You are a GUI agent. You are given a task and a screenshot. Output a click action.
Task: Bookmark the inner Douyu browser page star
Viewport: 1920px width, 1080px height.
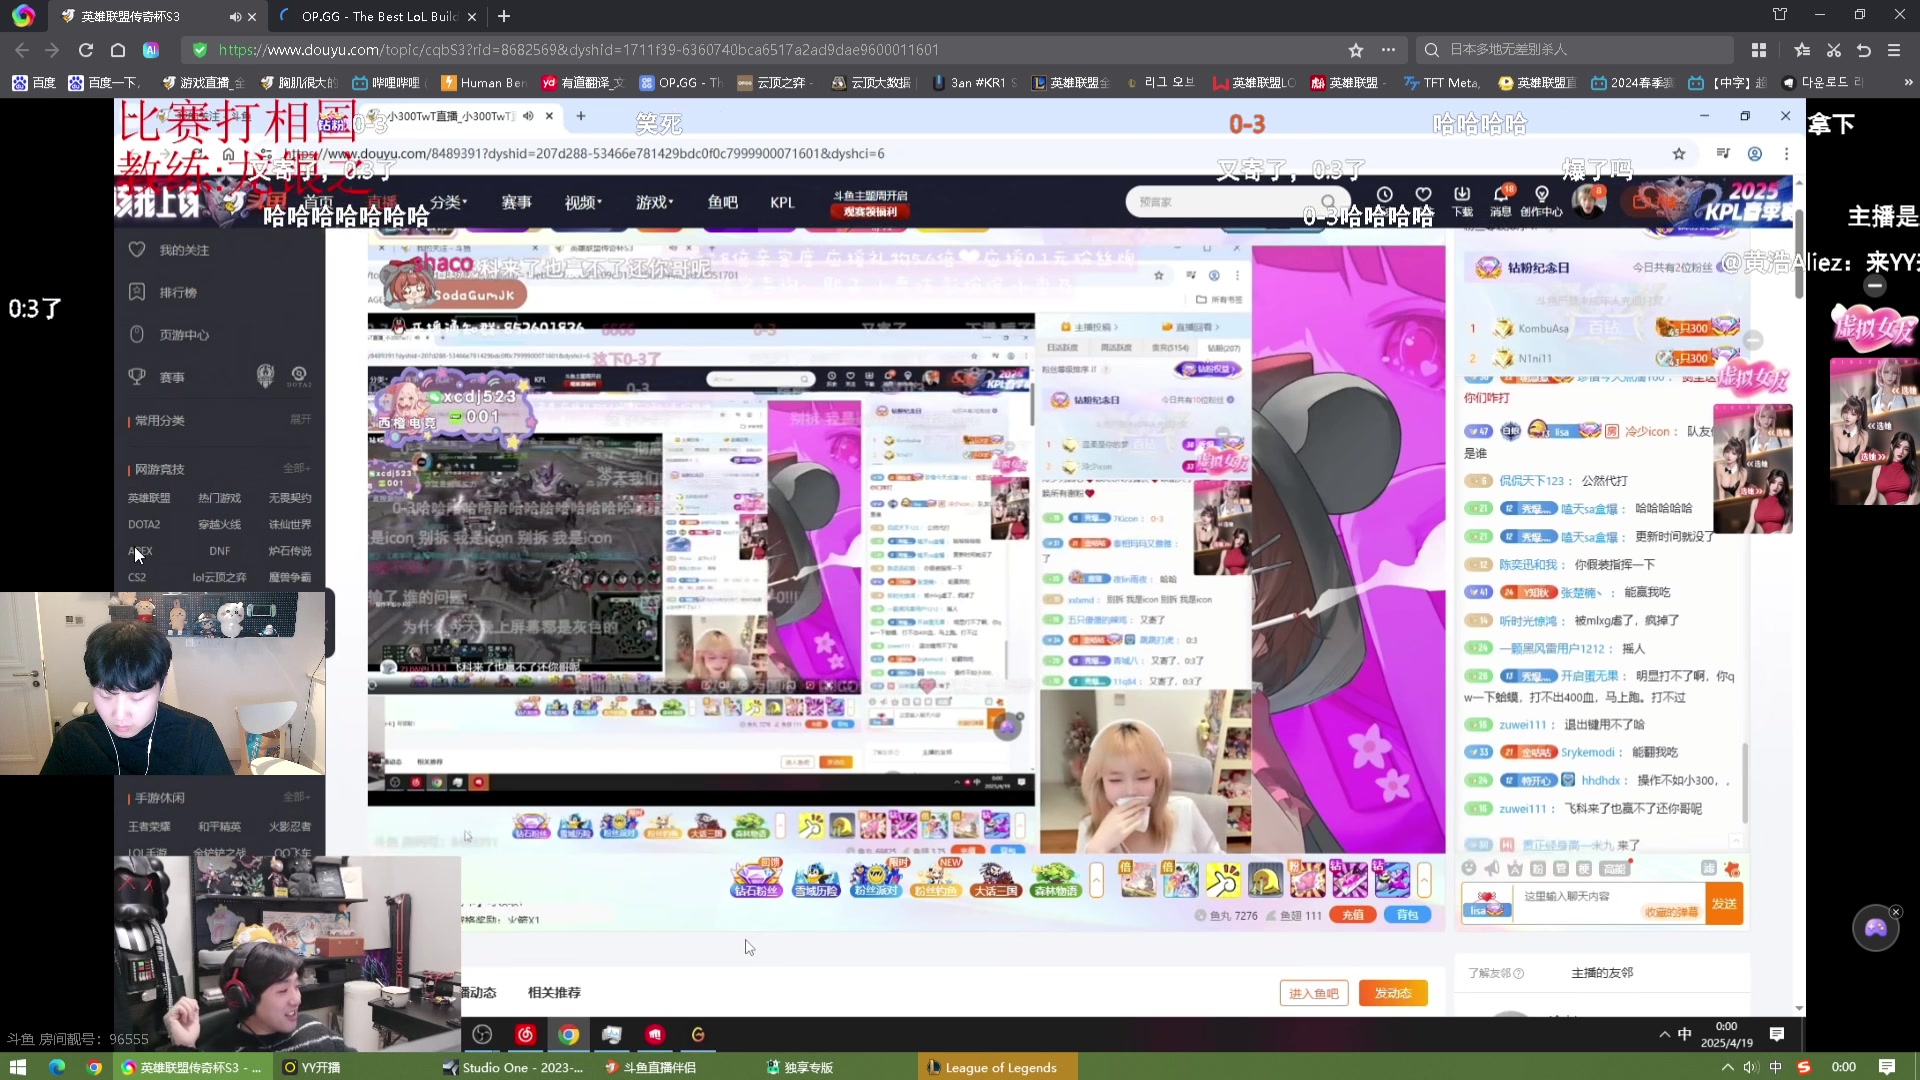coord(1679,154)
